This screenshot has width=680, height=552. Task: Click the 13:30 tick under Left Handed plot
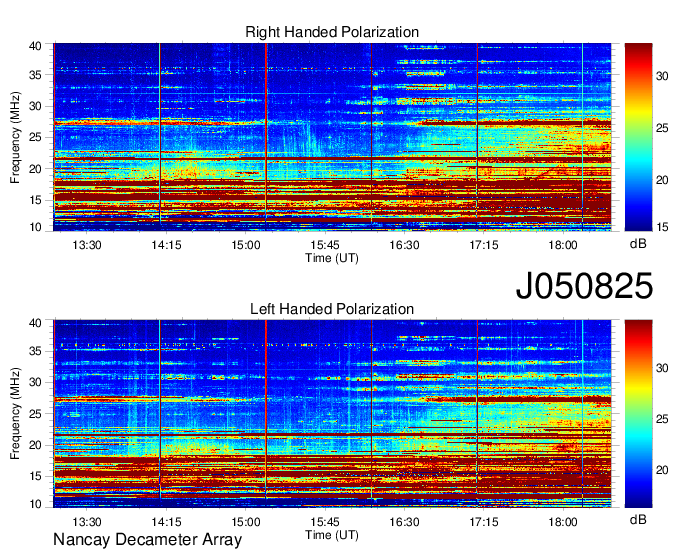[87, 522]
